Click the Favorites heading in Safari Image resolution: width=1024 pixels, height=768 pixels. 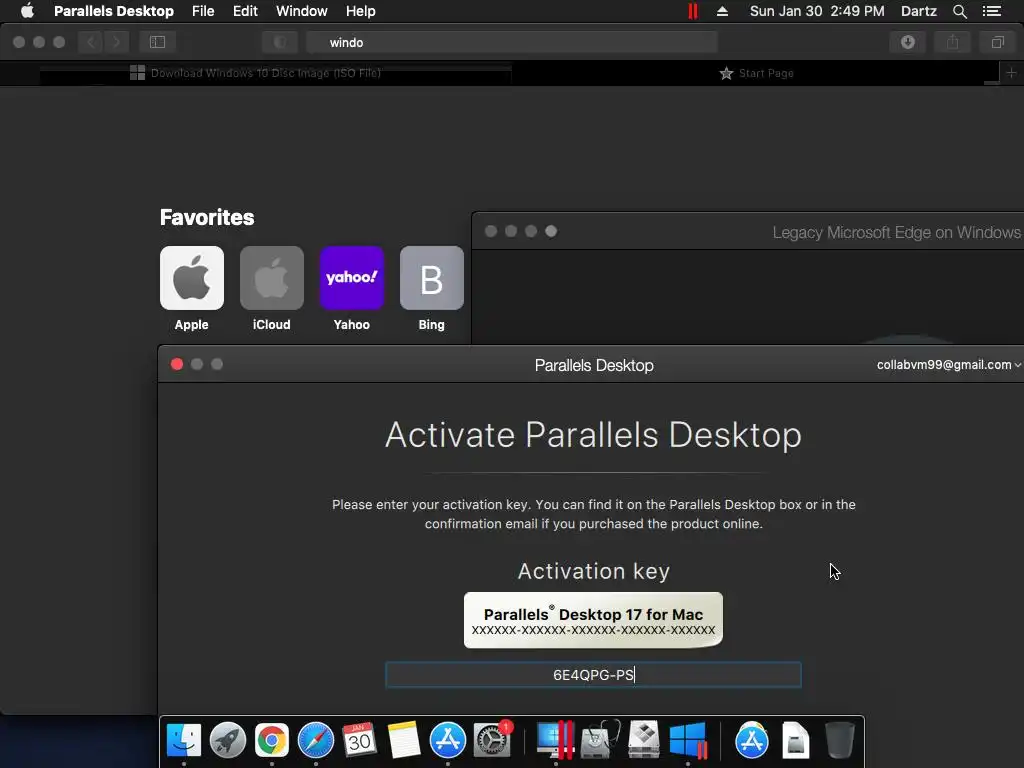tap(207, 217)
